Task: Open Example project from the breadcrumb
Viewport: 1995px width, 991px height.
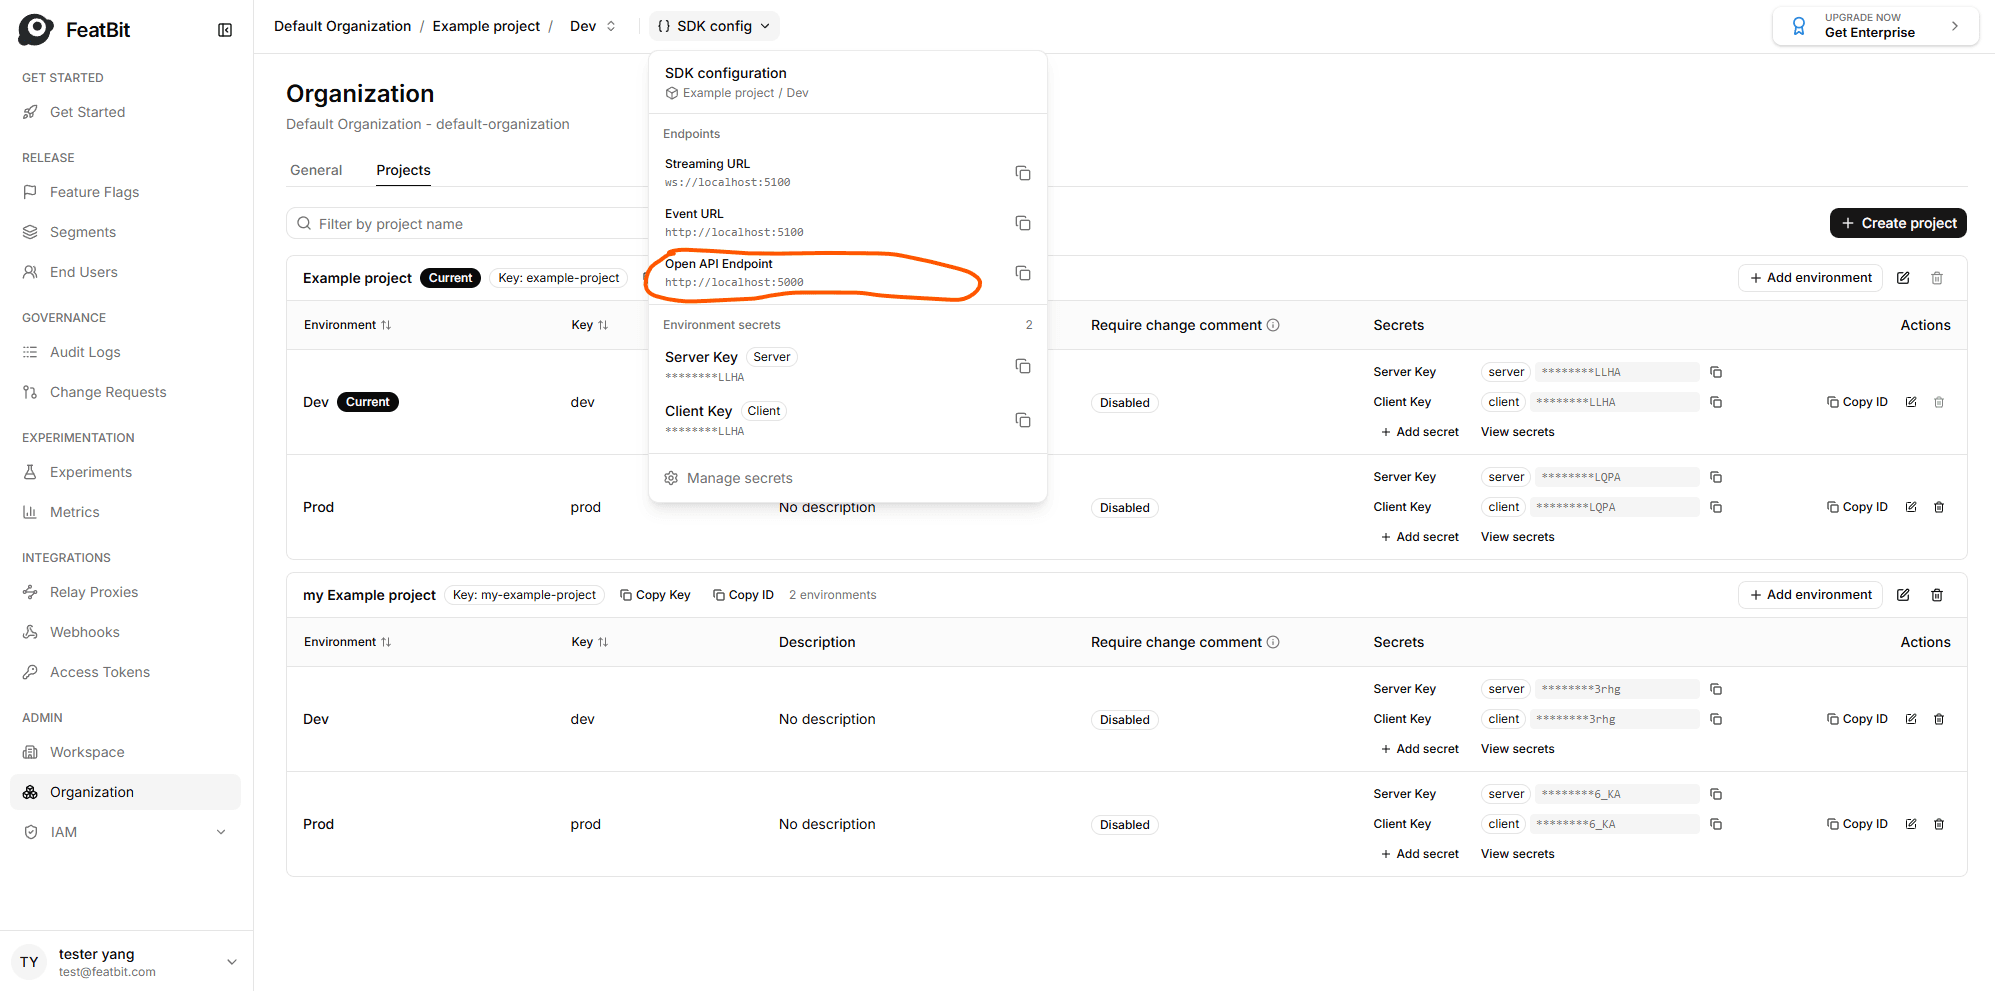Action: coord(486,26)
